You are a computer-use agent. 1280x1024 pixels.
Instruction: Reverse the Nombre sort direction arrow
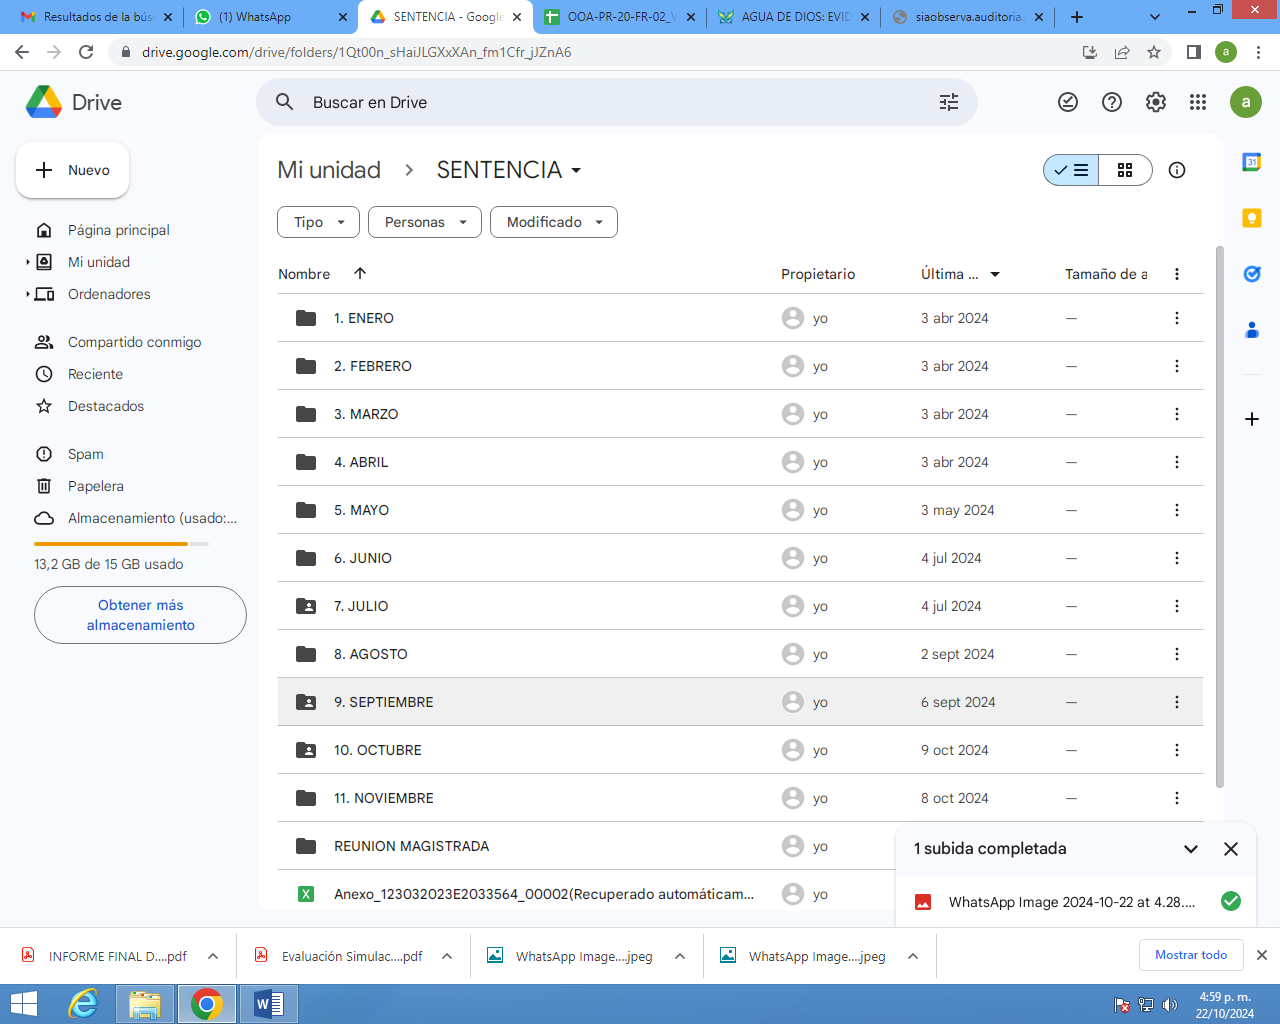pos(360,273)
